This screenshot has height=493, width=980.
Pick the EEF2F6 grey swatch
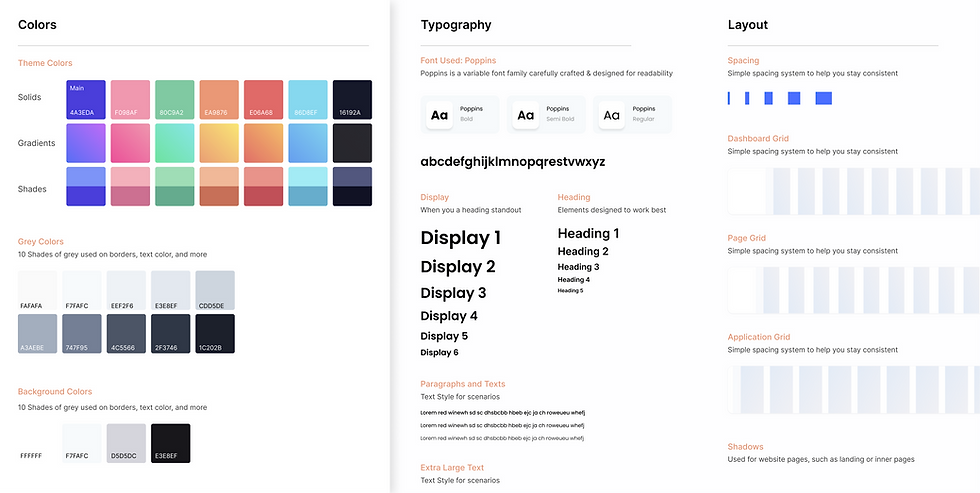(126, 290)
